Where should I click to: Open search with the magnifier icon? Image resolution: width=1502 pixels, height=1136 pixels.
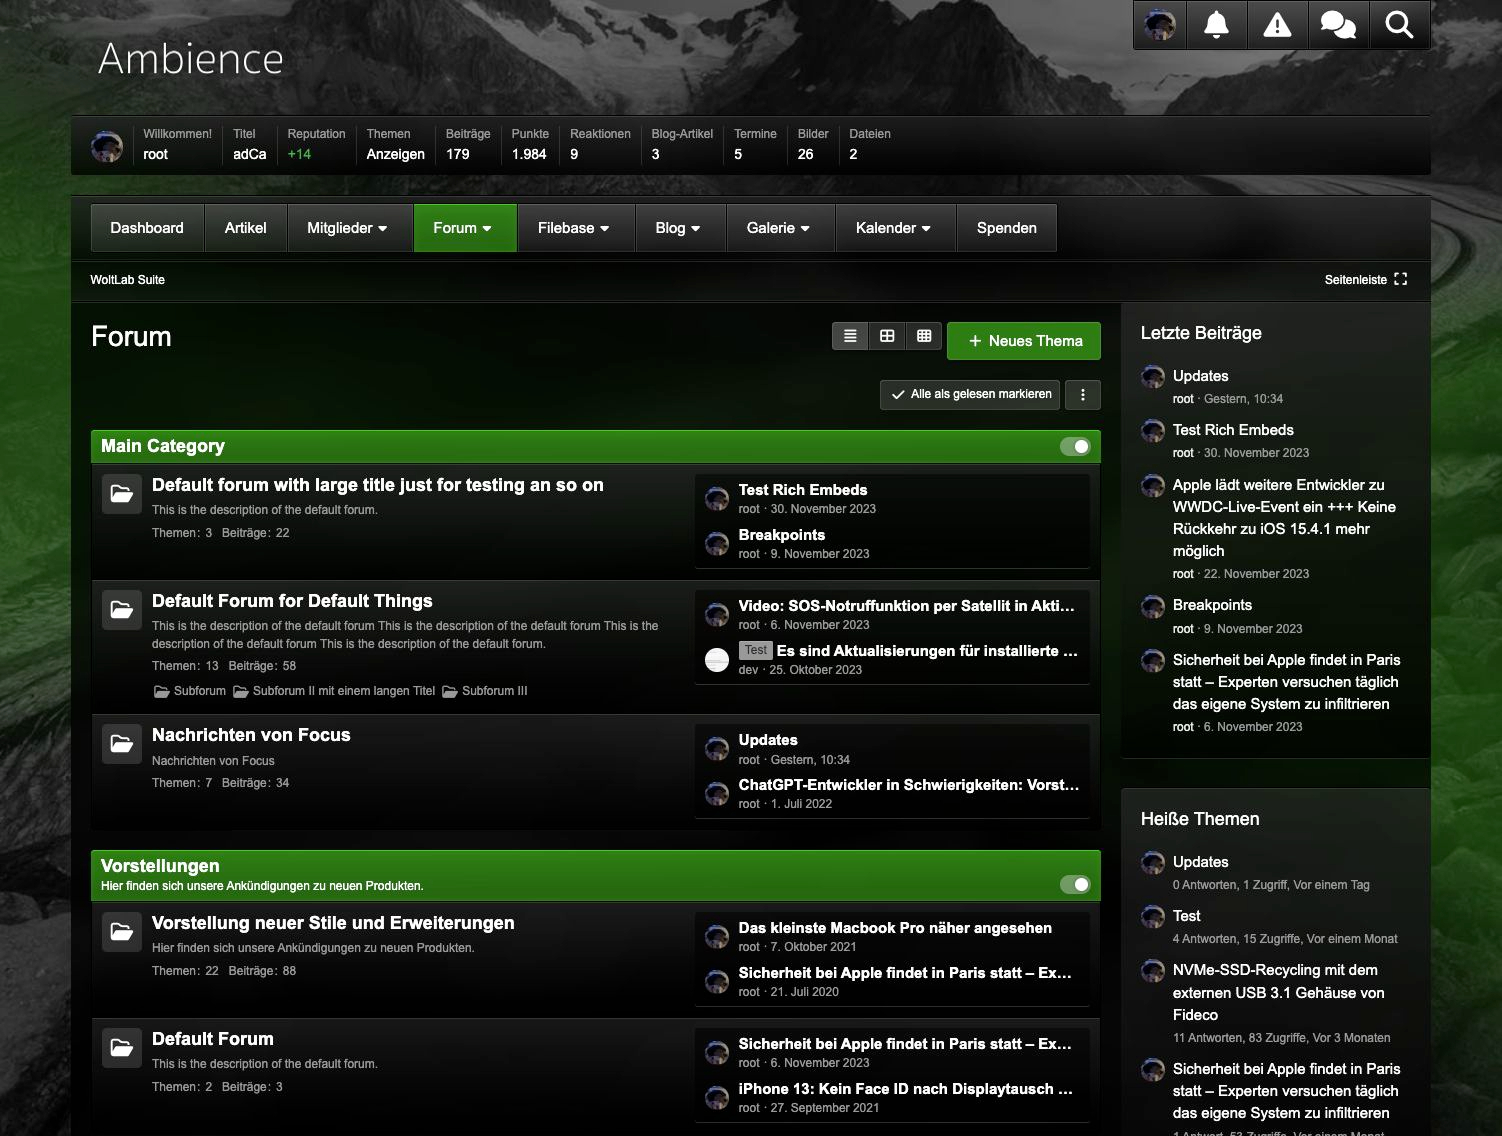[x=1399, y=25]
